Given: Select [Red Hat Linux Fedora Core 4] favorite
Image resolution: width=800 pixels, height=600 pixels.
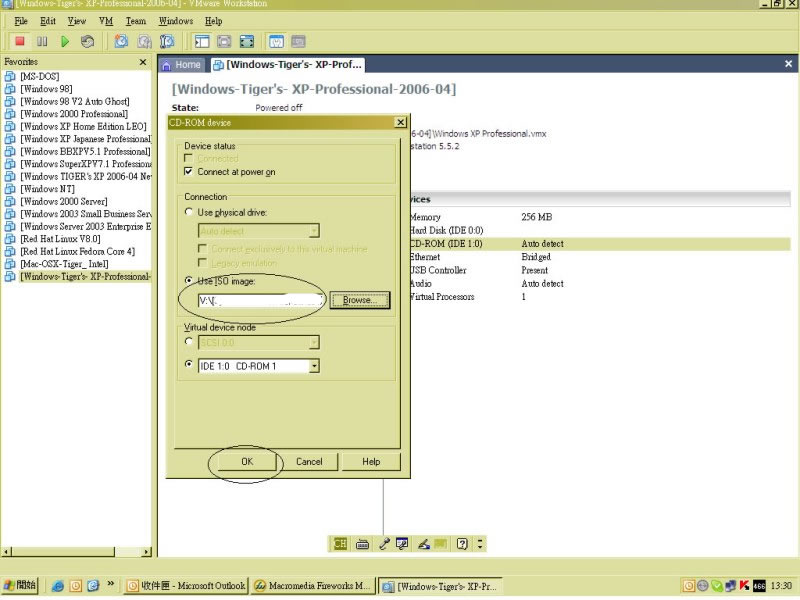Looking at the screenshot, I should click(x=78, y=252).
